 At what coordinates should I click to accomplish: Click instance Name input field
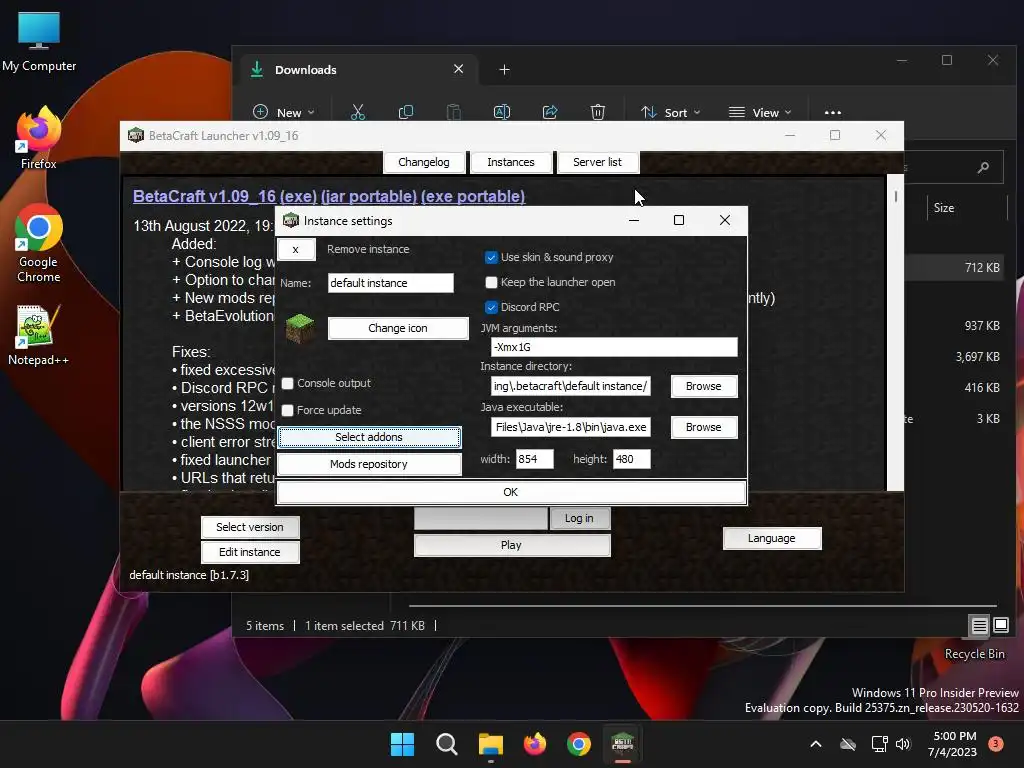coord(391,283)
